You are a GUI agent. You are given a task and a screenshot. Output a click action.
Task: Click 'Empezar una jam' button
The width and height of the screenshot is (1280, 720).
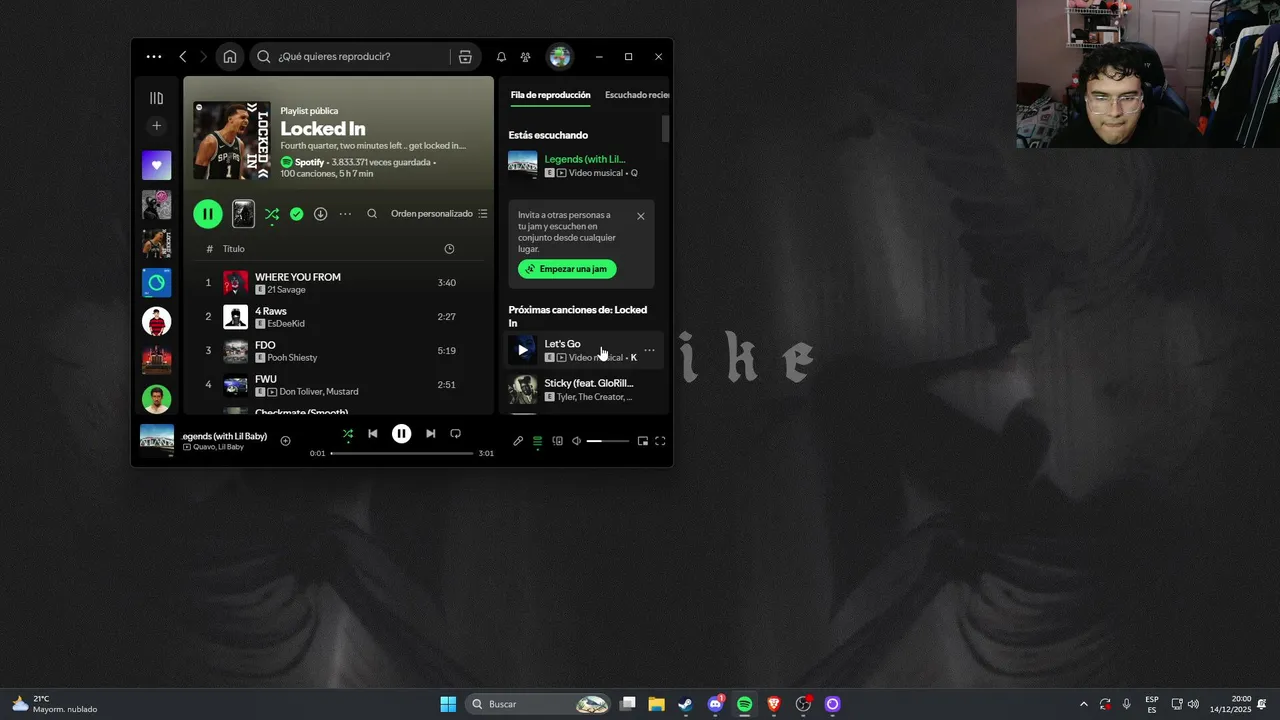point(567,269)
